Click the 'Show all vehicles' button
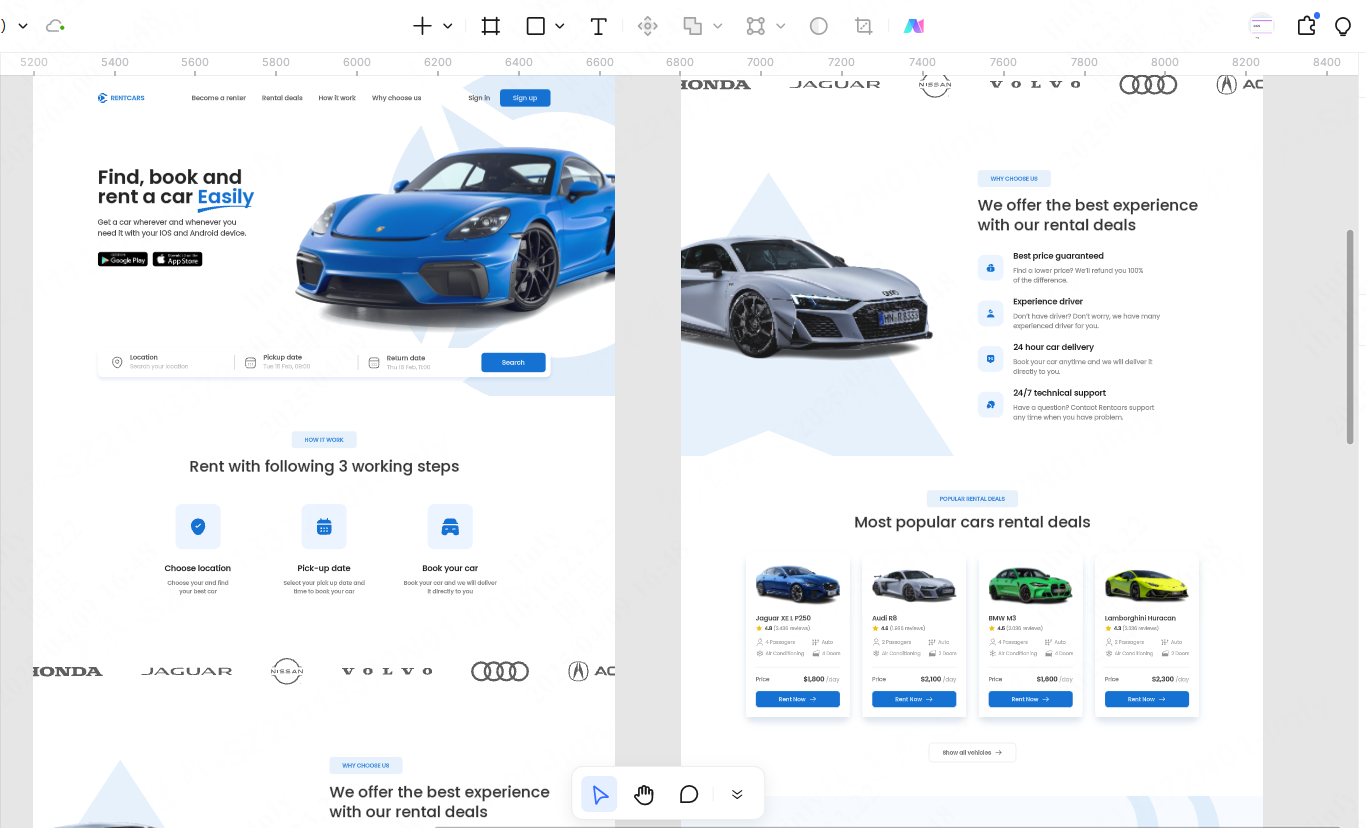This screenshot has width=1366, height=828. [972, 752]
